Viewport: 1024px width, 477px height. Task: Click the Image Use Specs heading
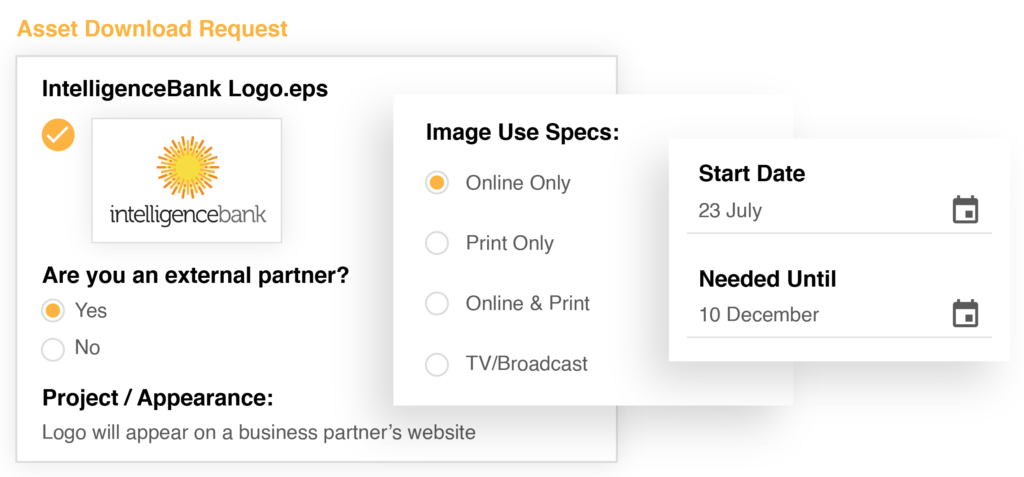pyautogui.click(x=522, y=133)
